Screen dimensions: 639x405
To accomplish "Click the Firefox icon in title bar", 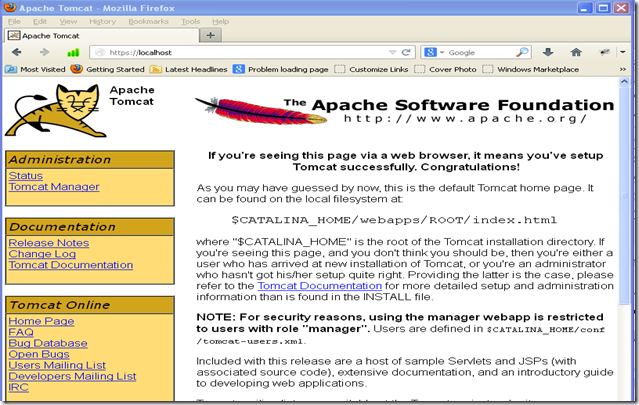I will click(10, 7).
